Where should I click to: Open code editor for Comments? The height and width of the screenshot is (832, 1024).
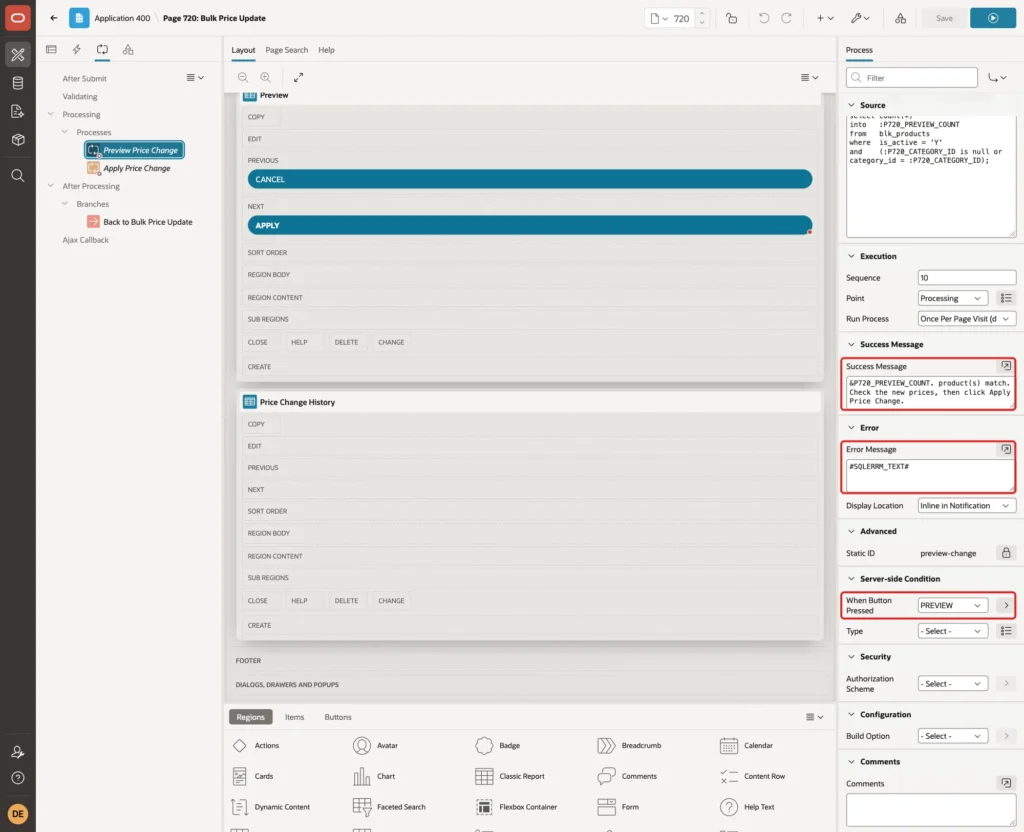click(1006, 783)
